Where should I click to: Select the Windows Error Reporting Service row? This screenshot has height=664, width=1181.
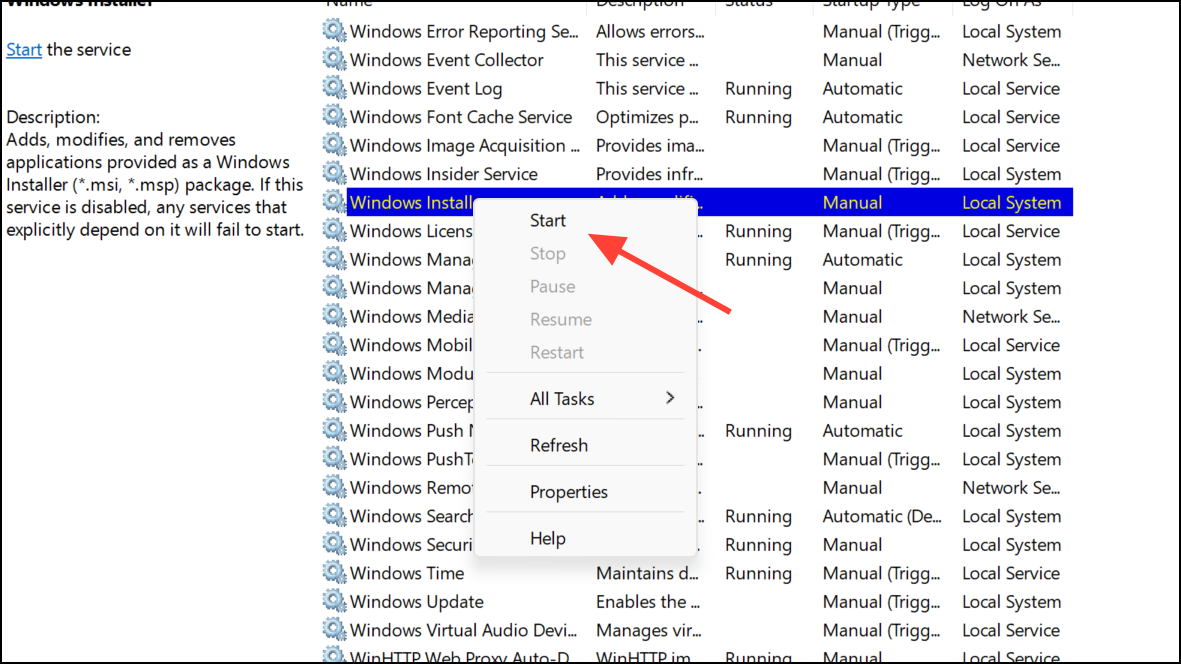(464, 32)
